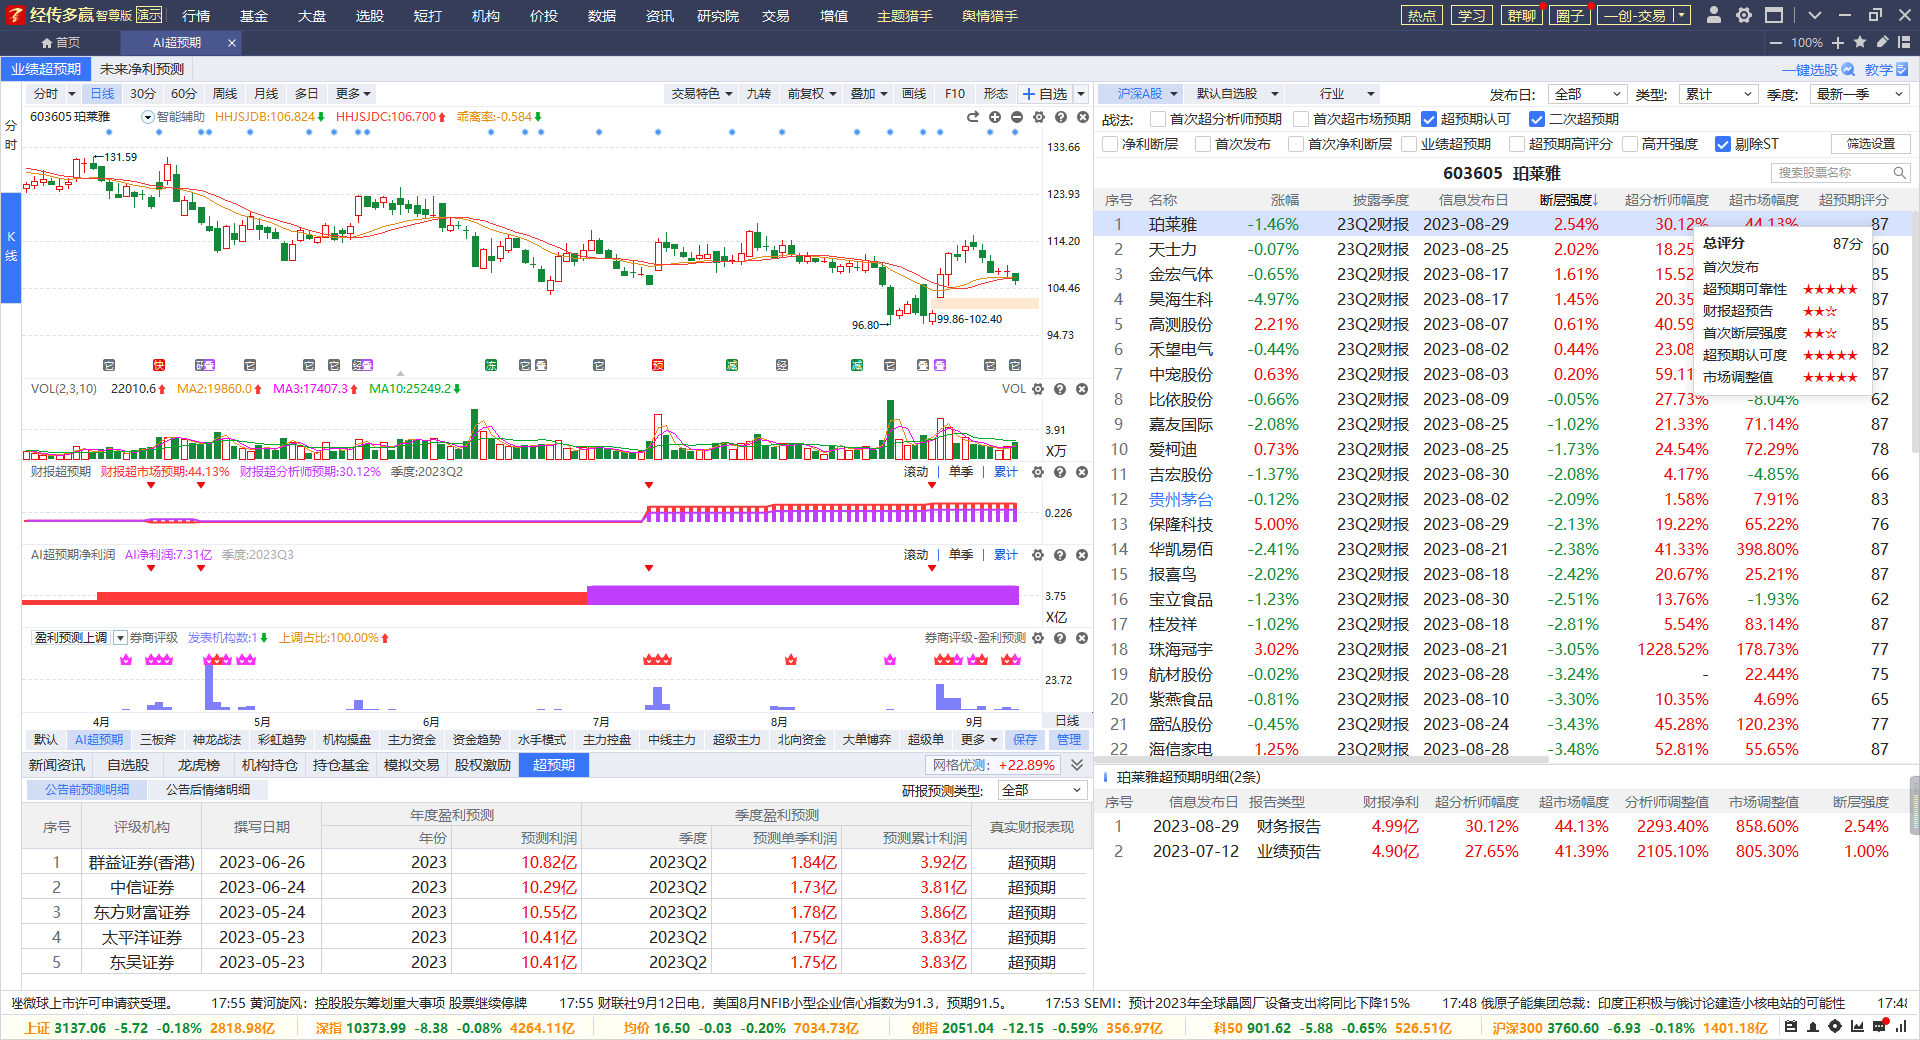This screenshot has width=1920, height=1040.
Task: Open 类型 累计 dropdown
Action: pyautogui.click(x=1718, y=94)
